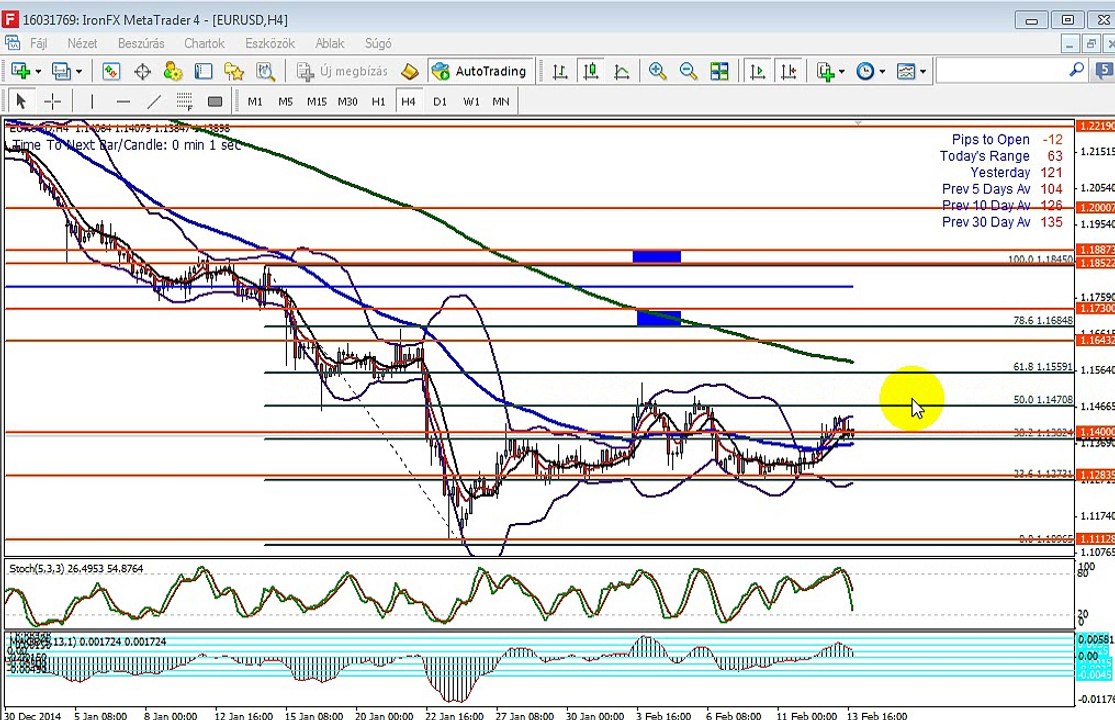Toggle chart auto scroll
The height and width of the screenshot is (720, 1115).
pyautogui.click(x=758, y=71)
